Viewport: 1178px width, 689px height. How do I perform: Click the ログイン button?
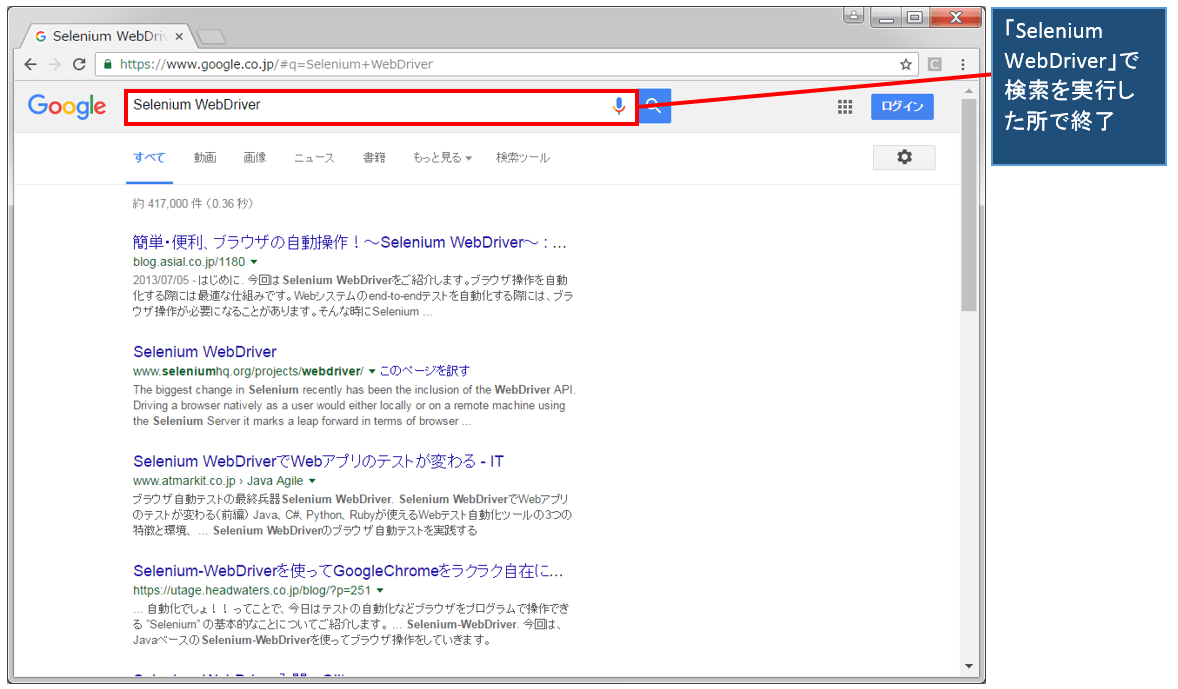(902, 107)
